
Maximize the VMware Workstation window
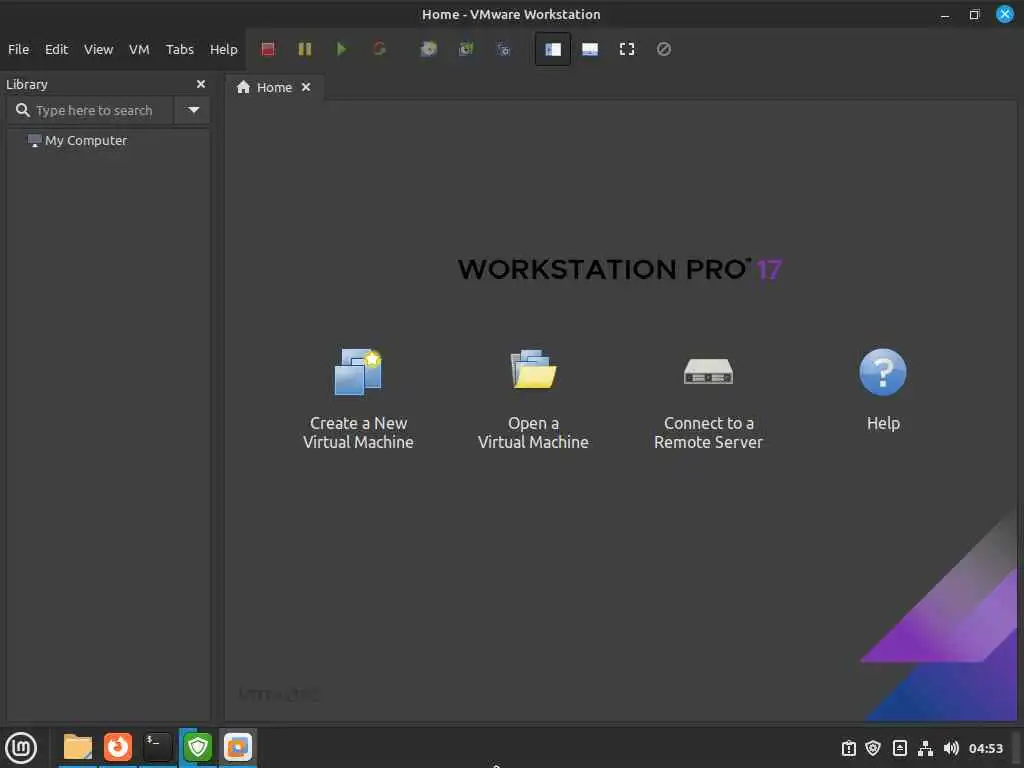tap(974, 14)
